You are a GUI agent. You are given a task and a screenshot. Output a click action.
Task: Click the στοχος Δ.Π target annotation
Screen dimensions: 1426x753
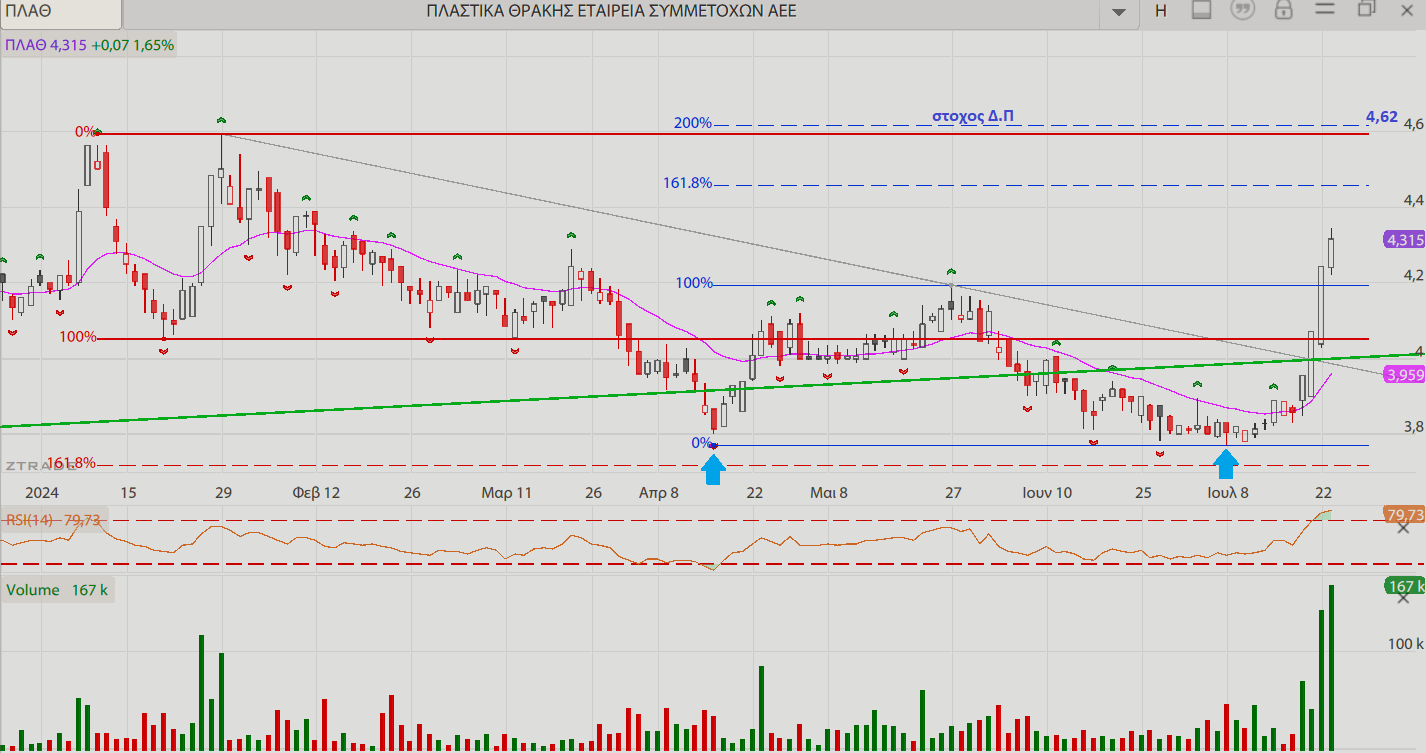(x=972, y=115)
